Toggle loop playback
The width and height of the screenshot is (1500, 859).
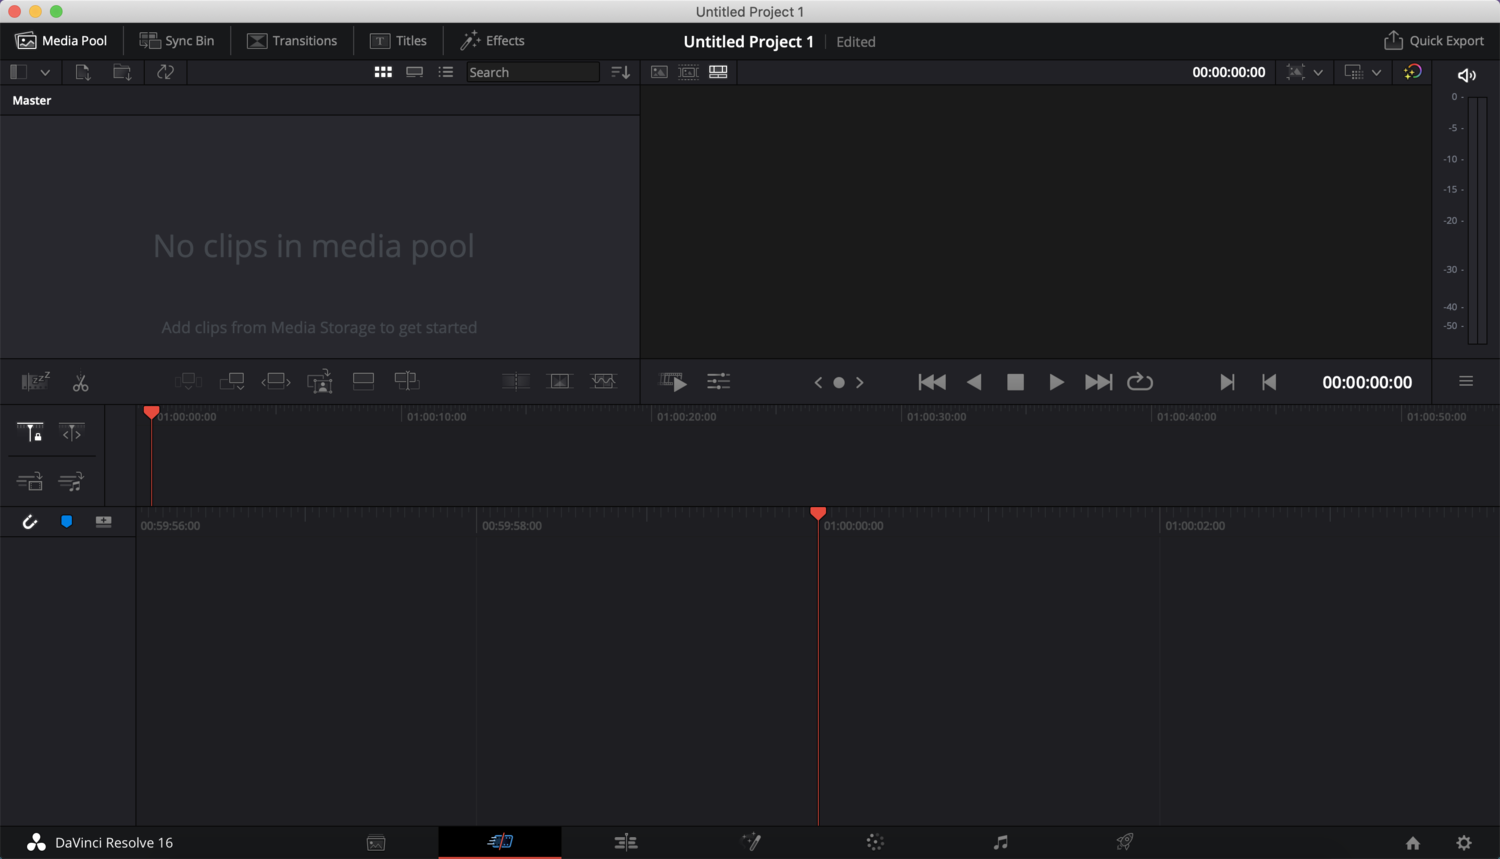pyautogui.click(x=1140, y=382)
